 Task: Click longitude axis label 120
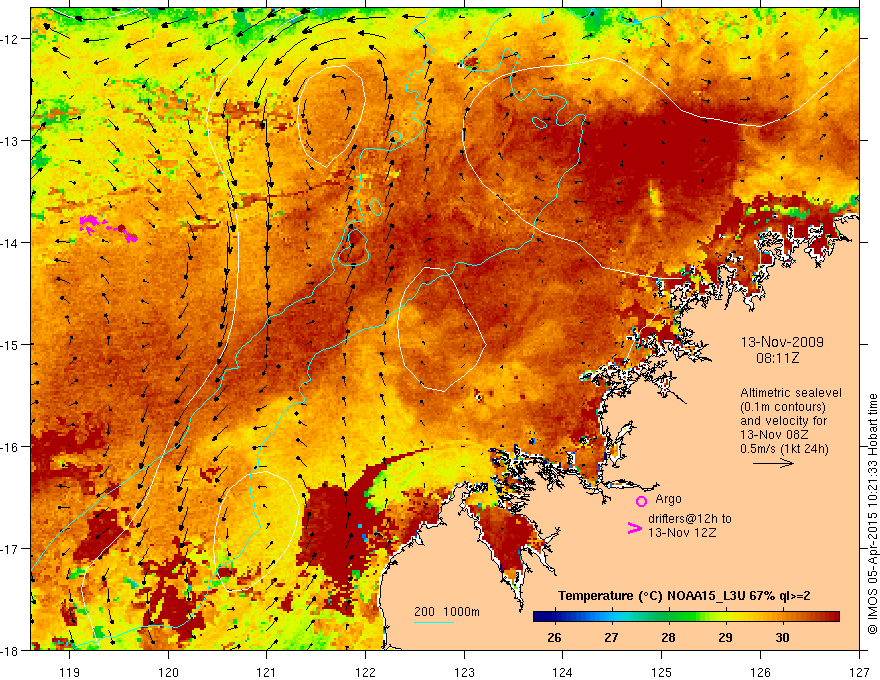[x=168, y=672]
